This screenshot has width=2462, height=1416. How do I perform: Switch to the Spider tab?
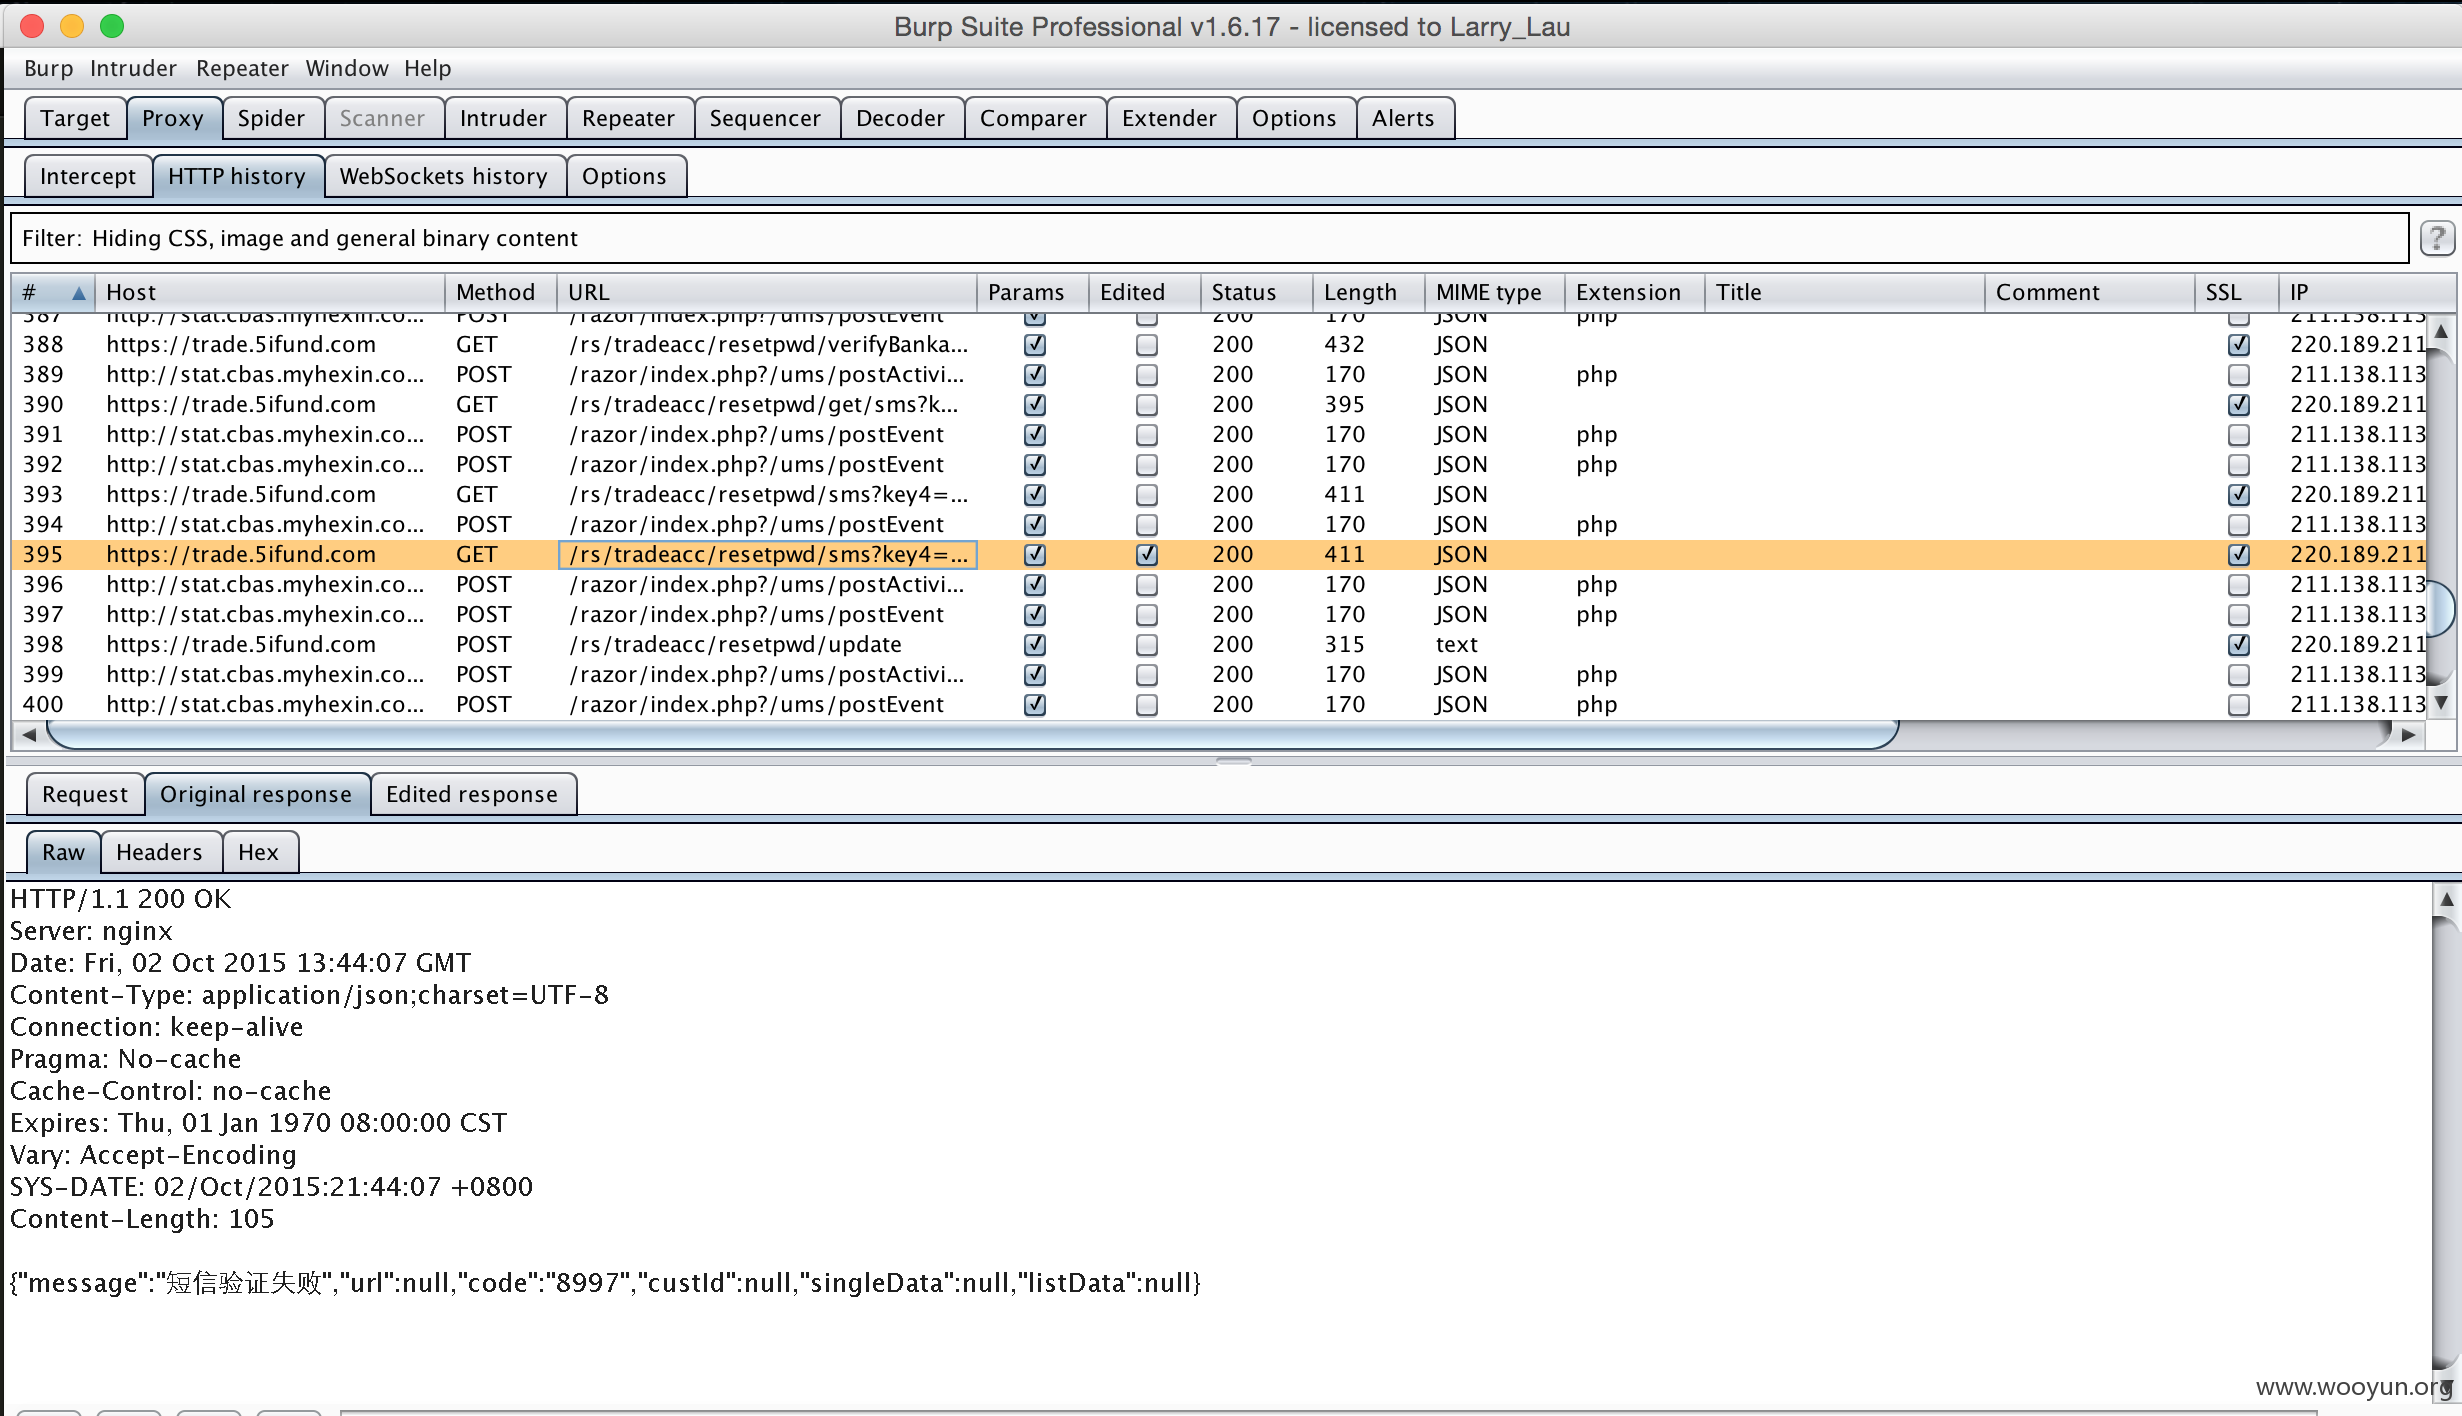tap(271, 118)
